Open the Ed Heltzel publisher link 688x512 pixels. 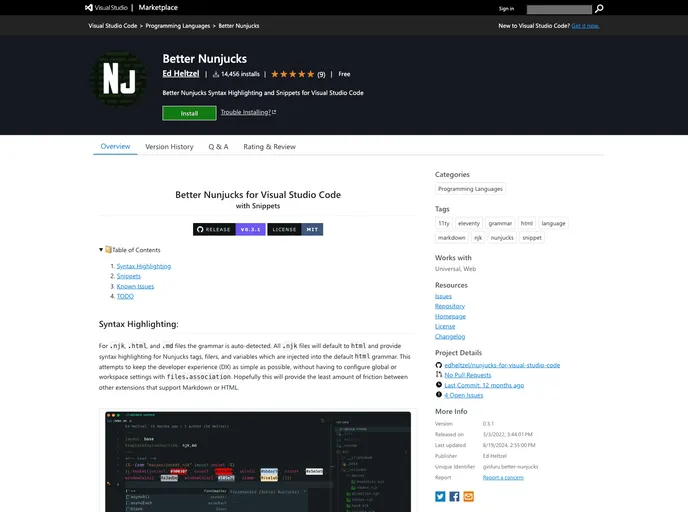(x=181, y=74)
